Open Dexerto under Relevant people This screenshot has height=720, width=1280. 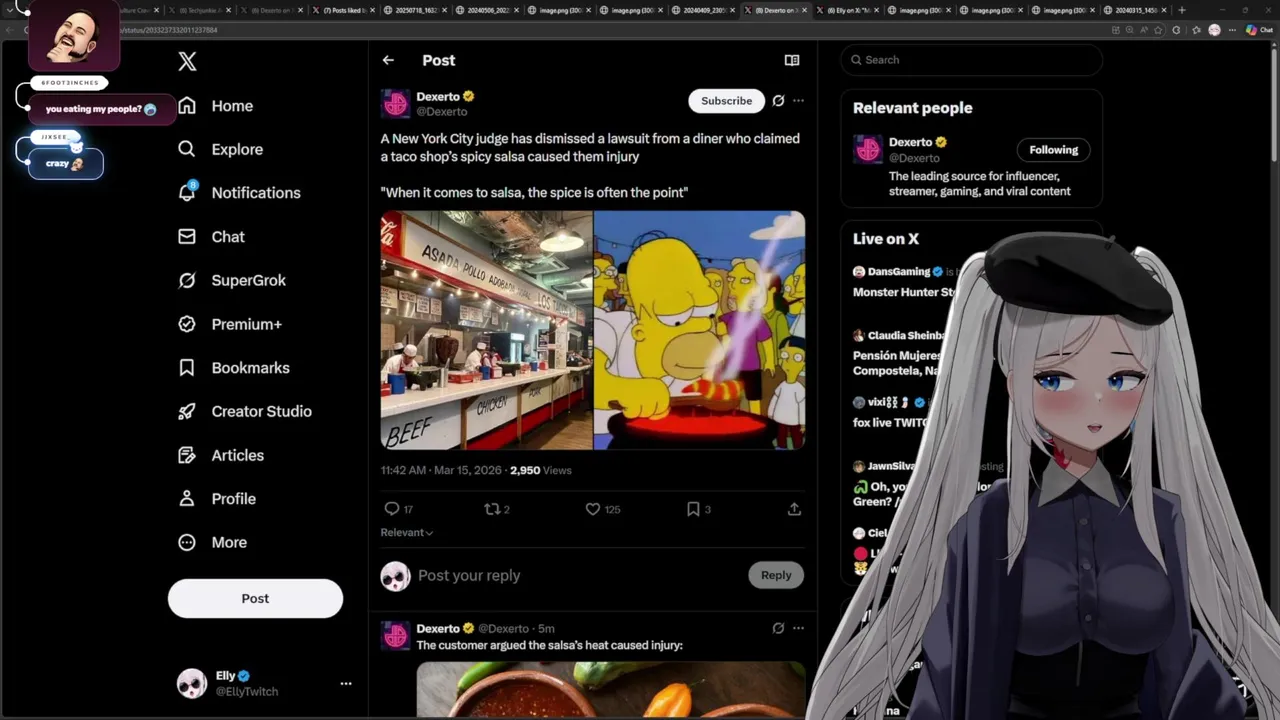[910, 142]
